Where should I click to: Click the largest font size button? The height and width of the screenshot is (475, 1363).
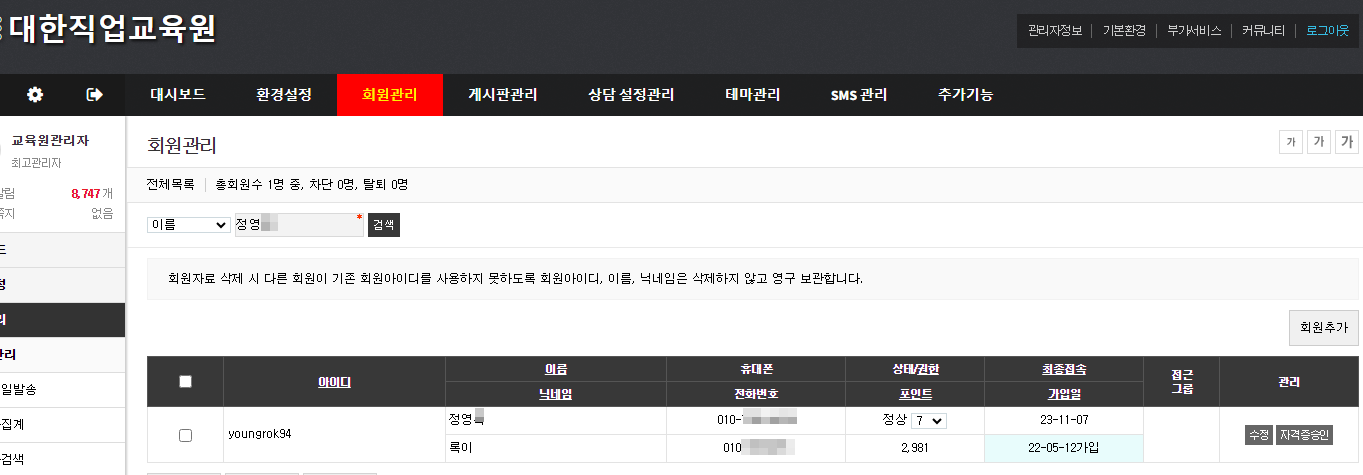pyautogui.click(x=1347, y=142)
